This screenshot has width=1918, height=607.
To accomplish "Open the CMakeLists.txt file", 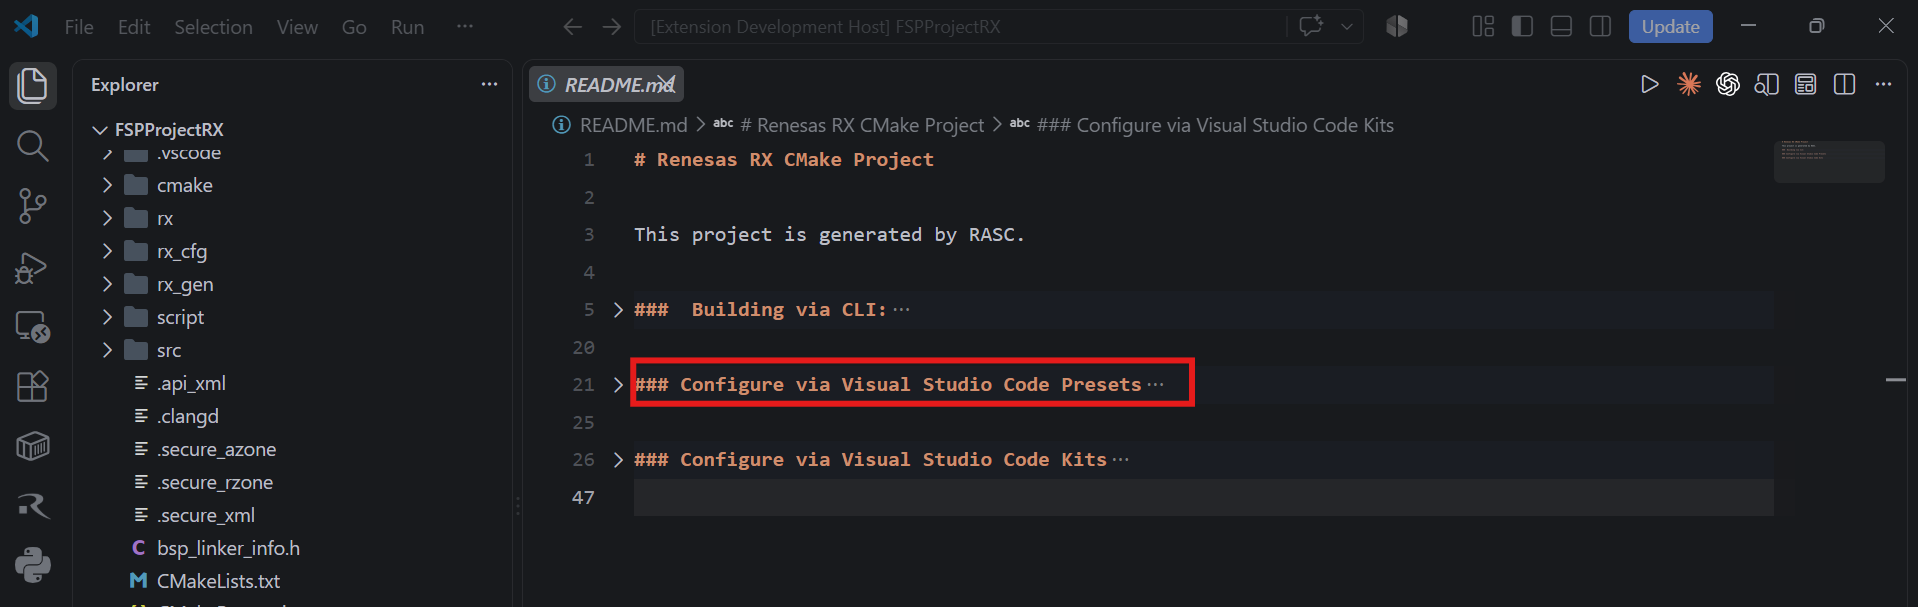I will point(218,581).
